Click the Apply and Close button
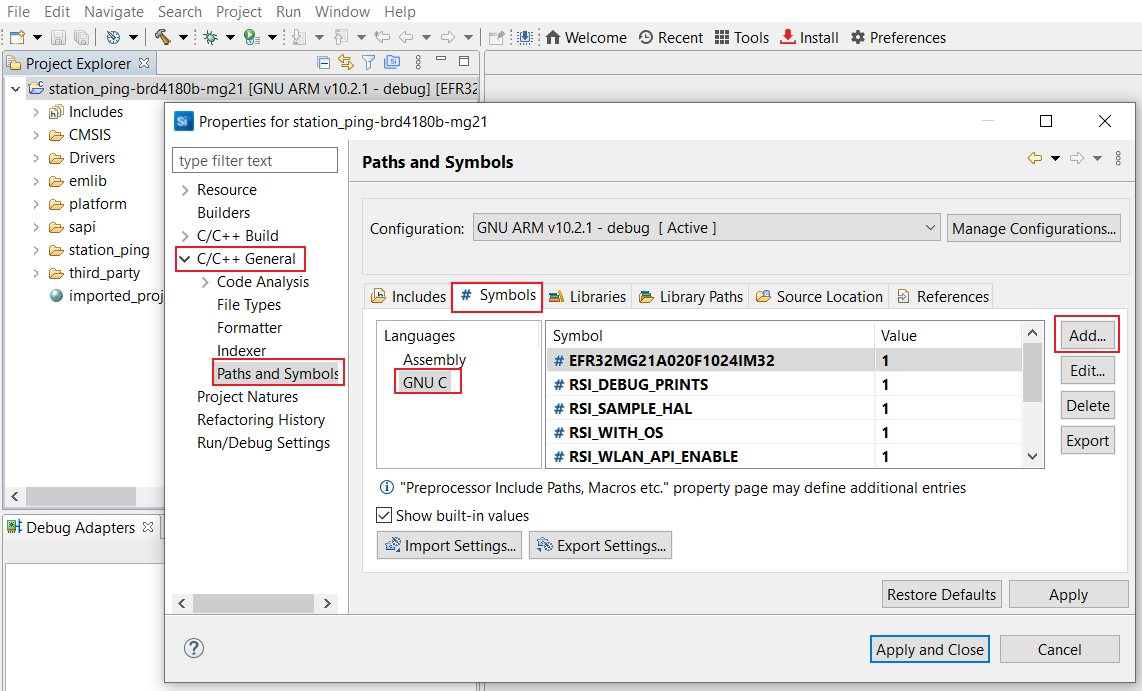 (929, 649)
